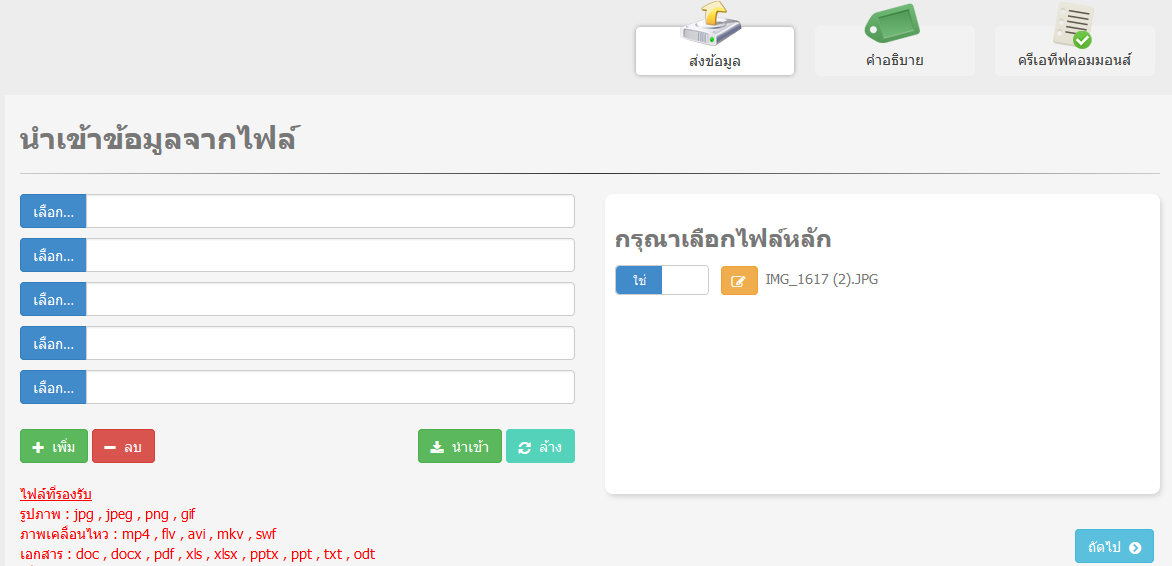Click the orange edit icon beside IMG_1617 (2).JPG
1172x566 pixels.
(739, 281)
